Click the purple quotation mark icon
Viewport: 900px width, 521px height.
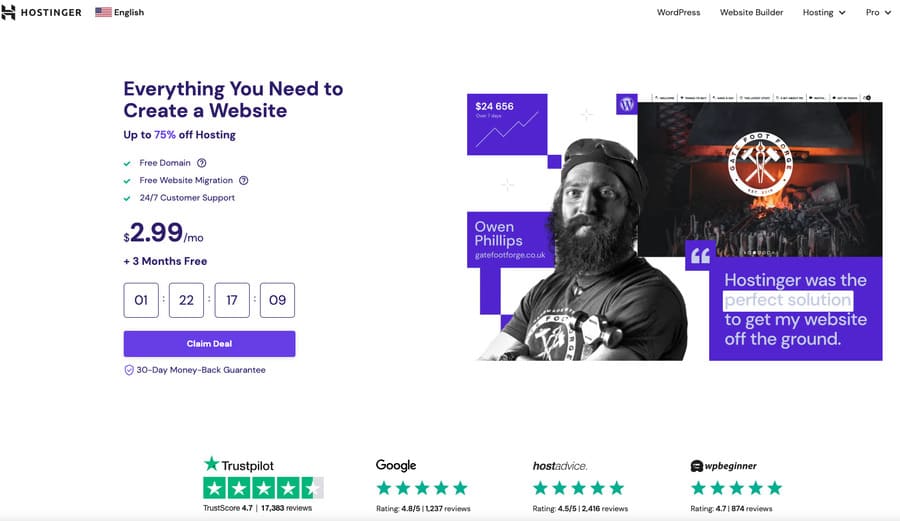700,255
